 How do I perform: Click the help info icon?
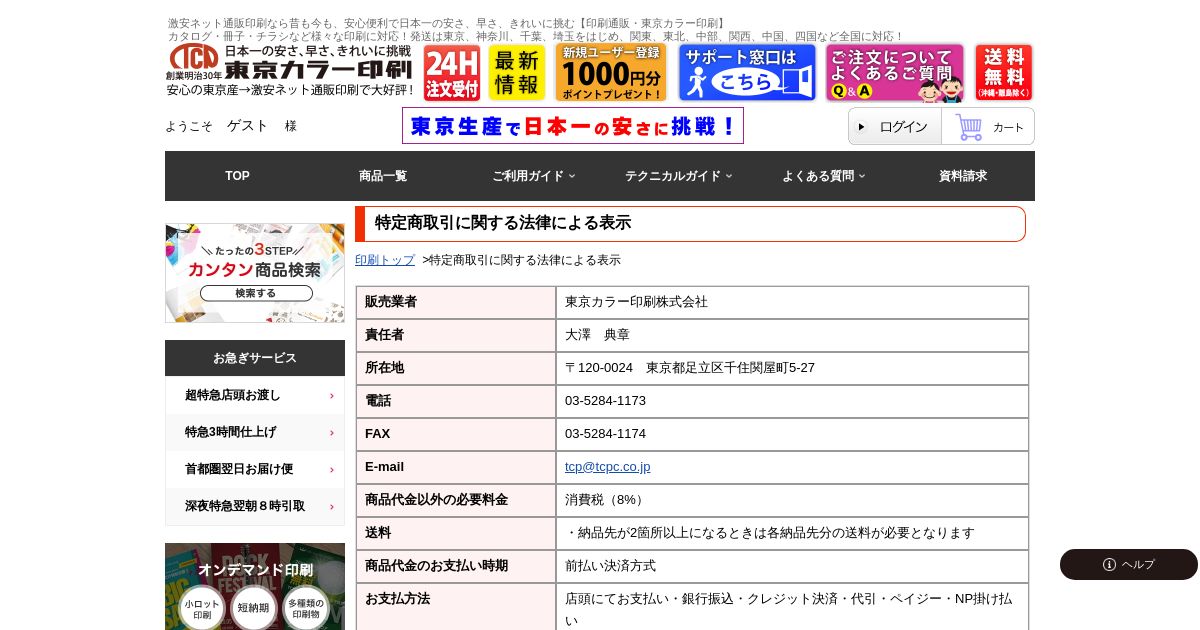point(1109,564)
